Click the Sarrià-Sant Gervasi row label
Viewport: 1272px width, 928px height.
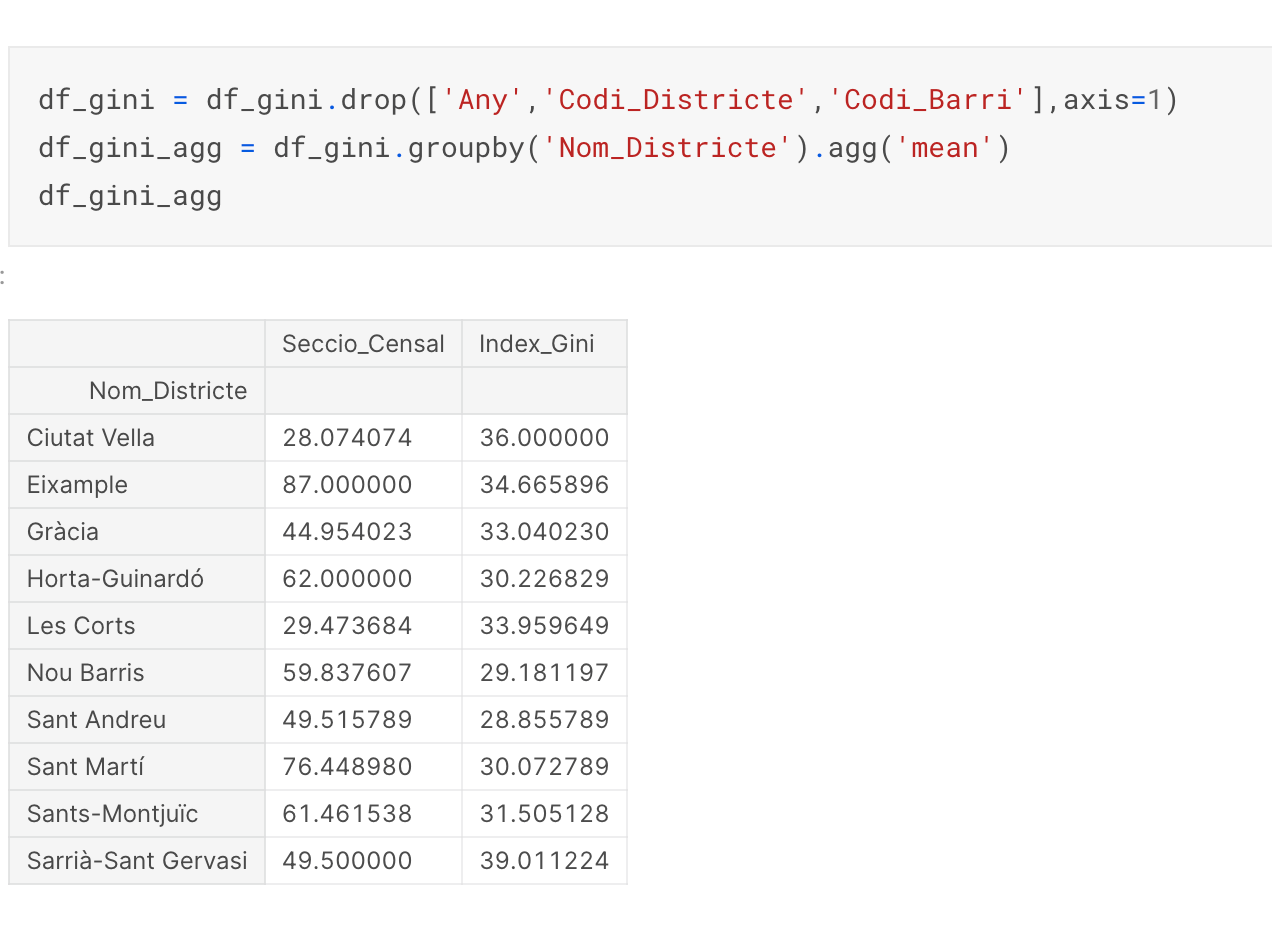pyautogui.click(x=137, y=861)
